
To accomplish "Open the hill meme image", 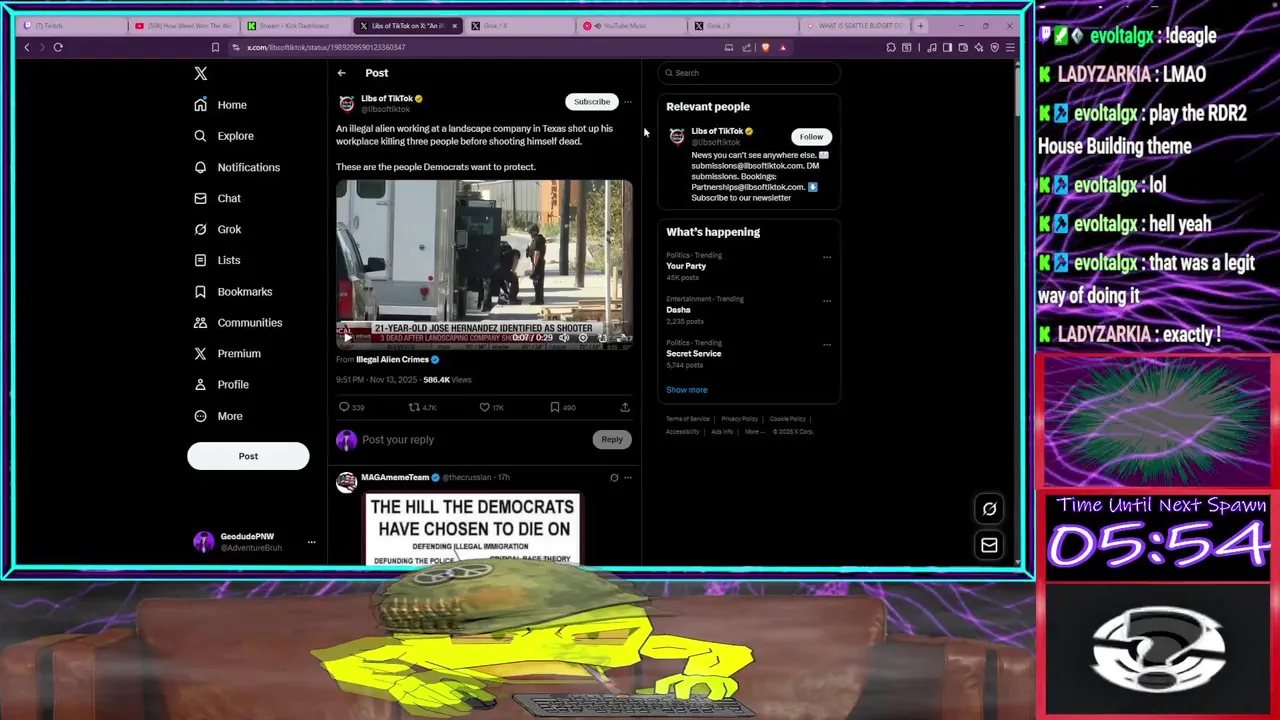I will pyautogui.click(x=472, y=529).
